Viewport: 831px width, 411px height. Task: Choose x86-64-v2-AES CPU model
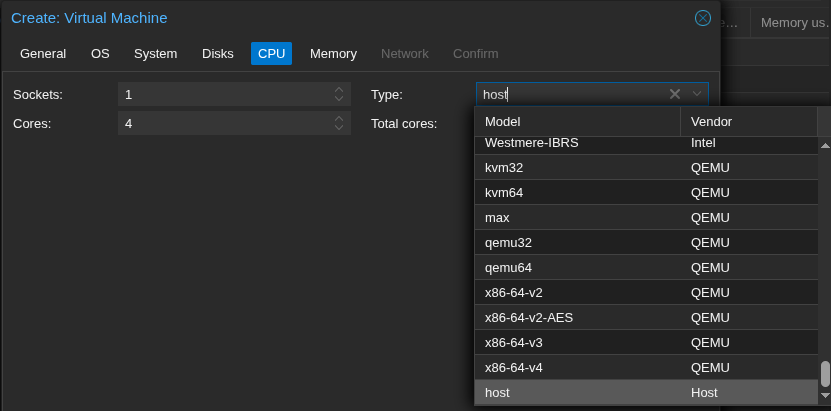(528, 318)
